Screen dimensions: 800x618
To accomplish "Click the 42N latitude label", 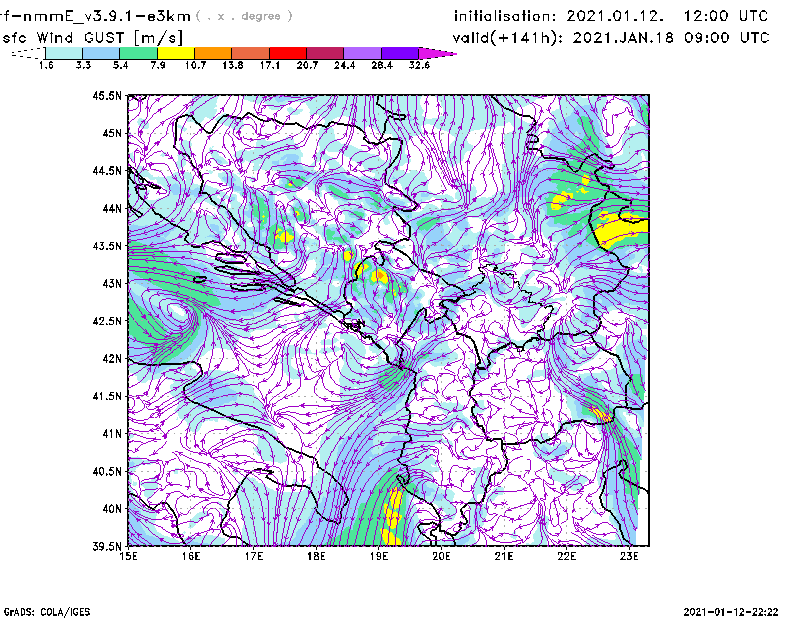I will [112, 359].
